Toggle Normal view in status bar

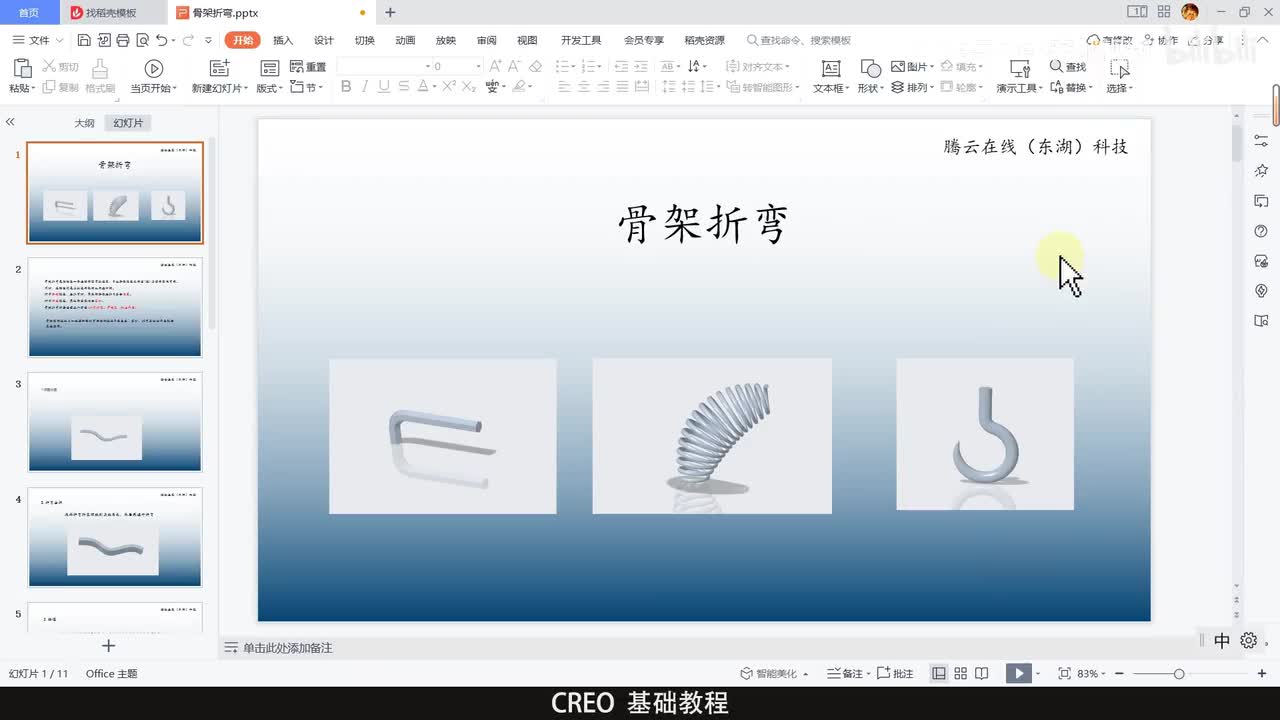tap(939, 674)
